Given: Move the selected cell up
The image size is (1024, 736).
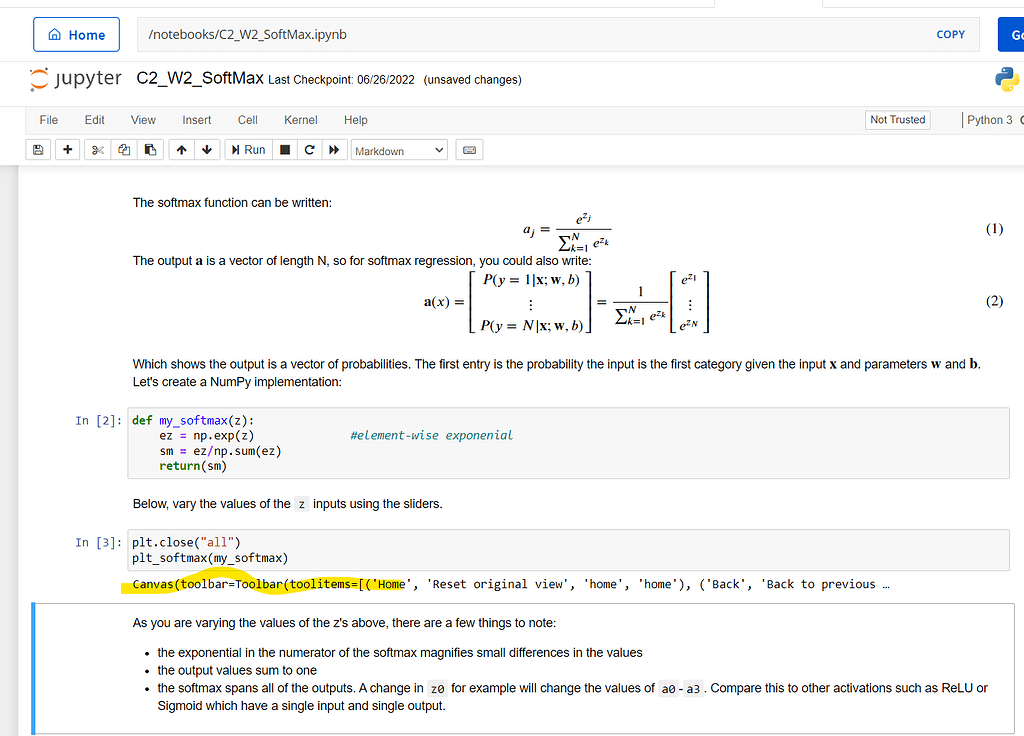Looking at the screenshot, I should pos(183,149).
